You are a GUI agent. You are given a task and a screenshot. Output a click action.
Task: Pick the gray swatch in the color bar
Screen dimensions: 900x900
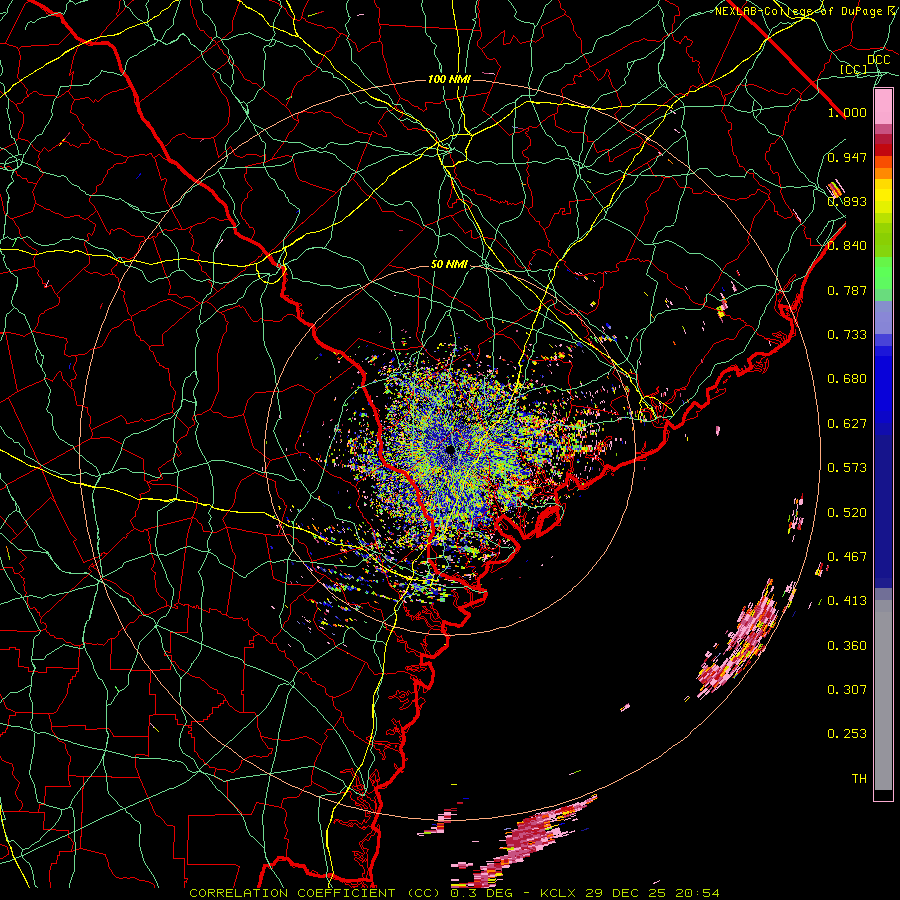(883, 695)
